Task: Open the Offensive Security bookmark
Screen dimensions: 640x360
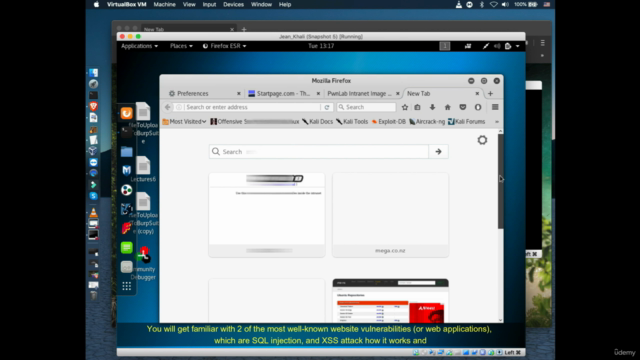Action: click(255, 122)
